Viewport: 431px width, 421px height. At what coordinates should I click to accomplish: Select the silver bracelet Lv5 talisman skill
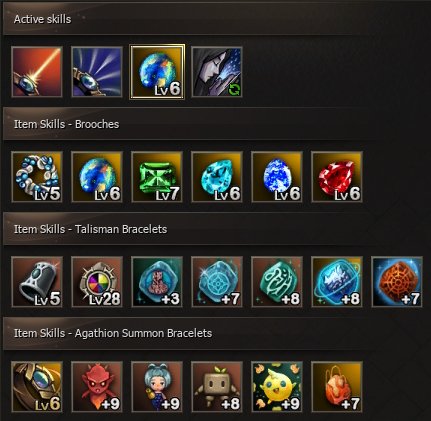point(37,282)
